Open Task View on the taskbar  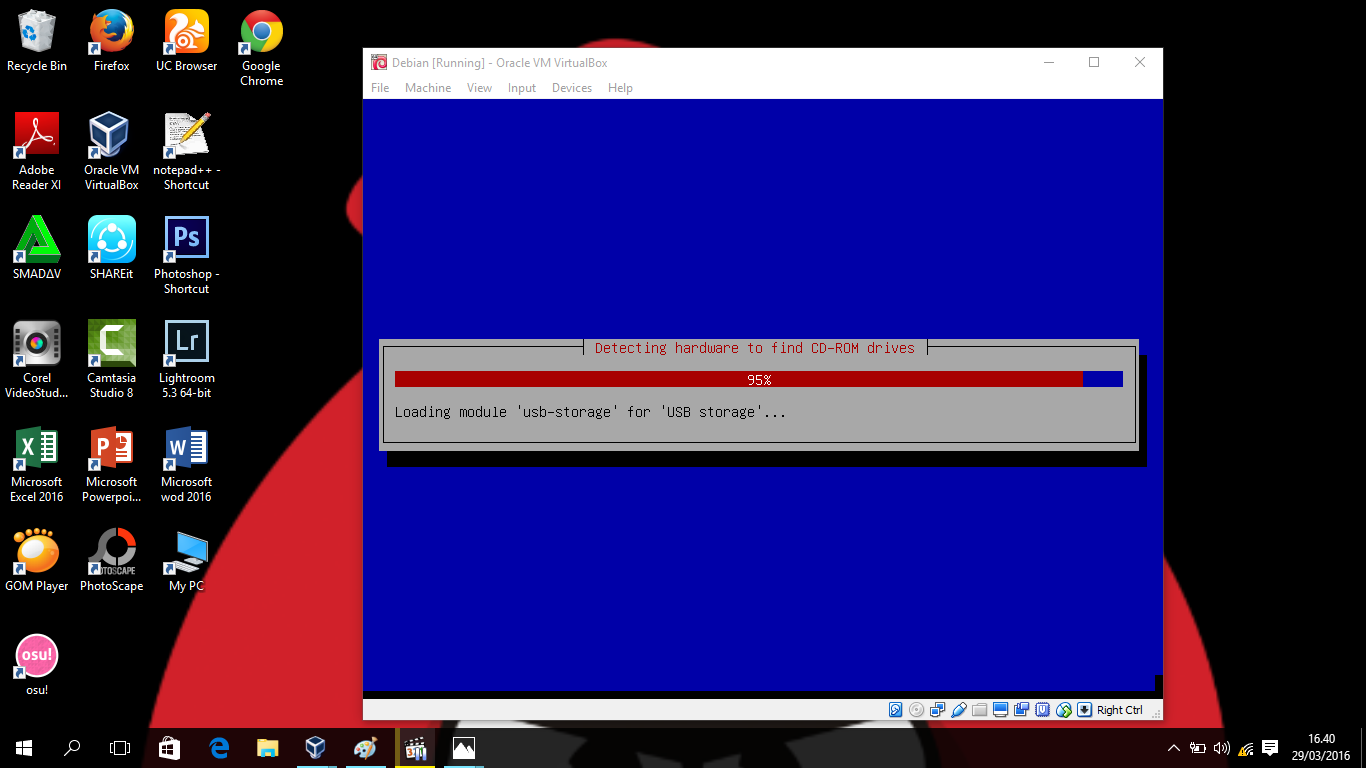pos(120,748)
